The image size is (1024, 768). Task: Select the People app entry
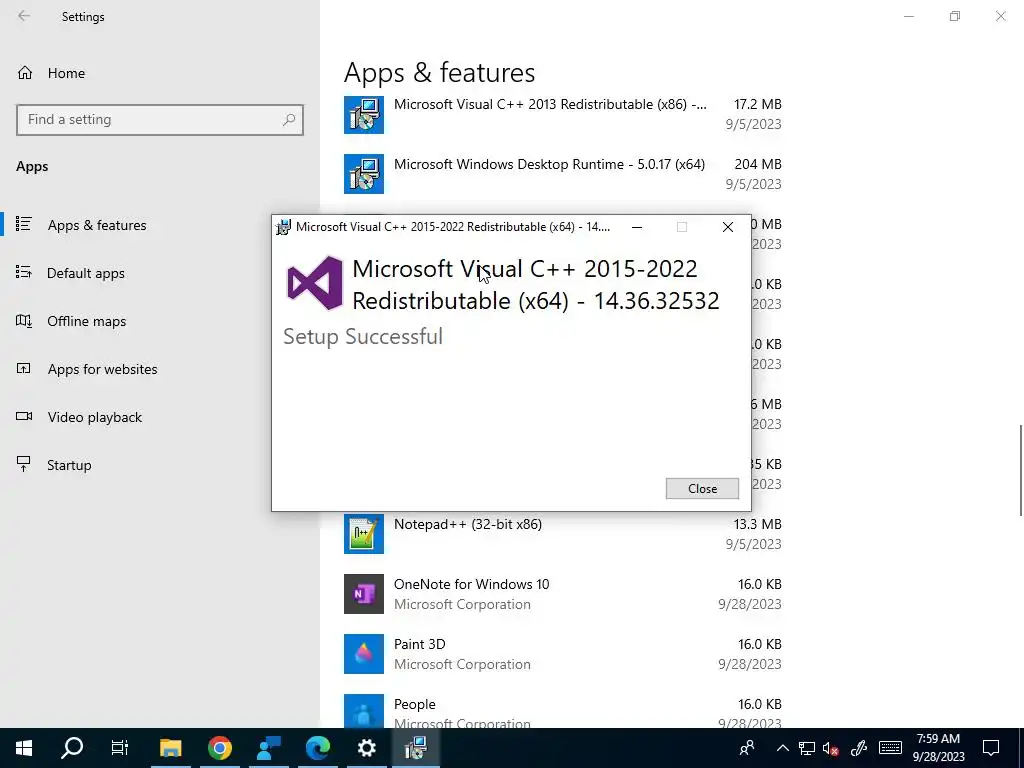coord(563,711)
